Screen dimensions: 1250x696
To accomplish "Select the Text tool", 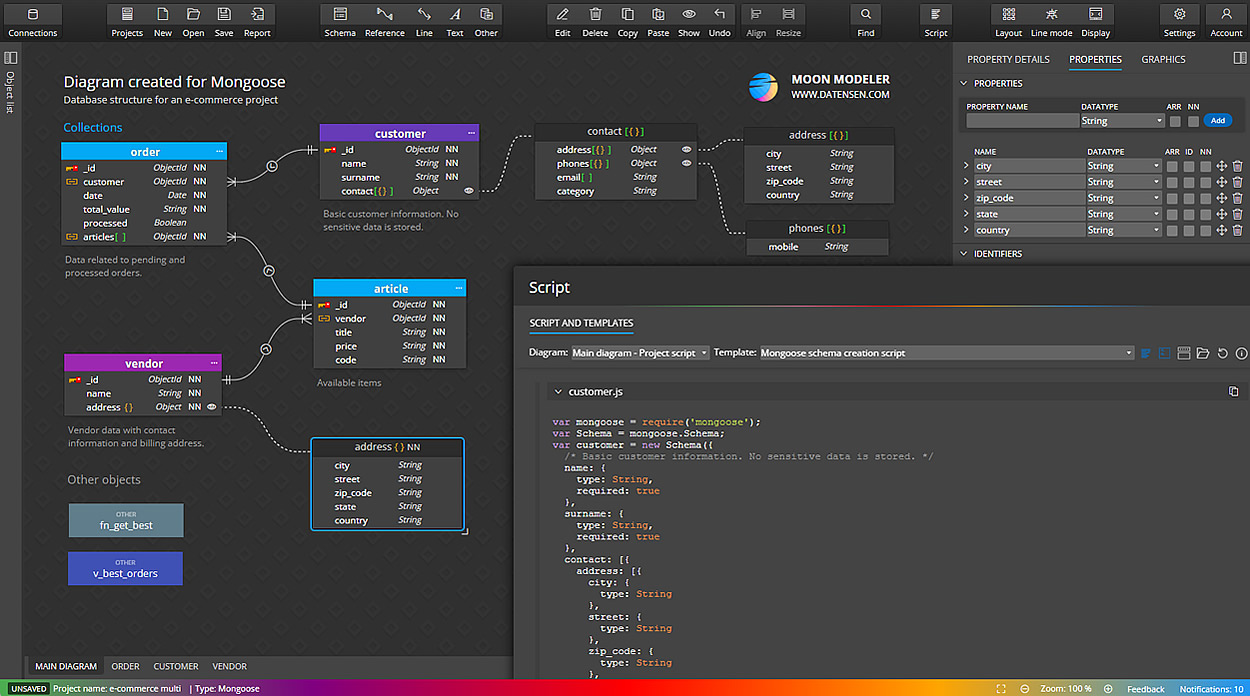I will [x=455, y=21].
